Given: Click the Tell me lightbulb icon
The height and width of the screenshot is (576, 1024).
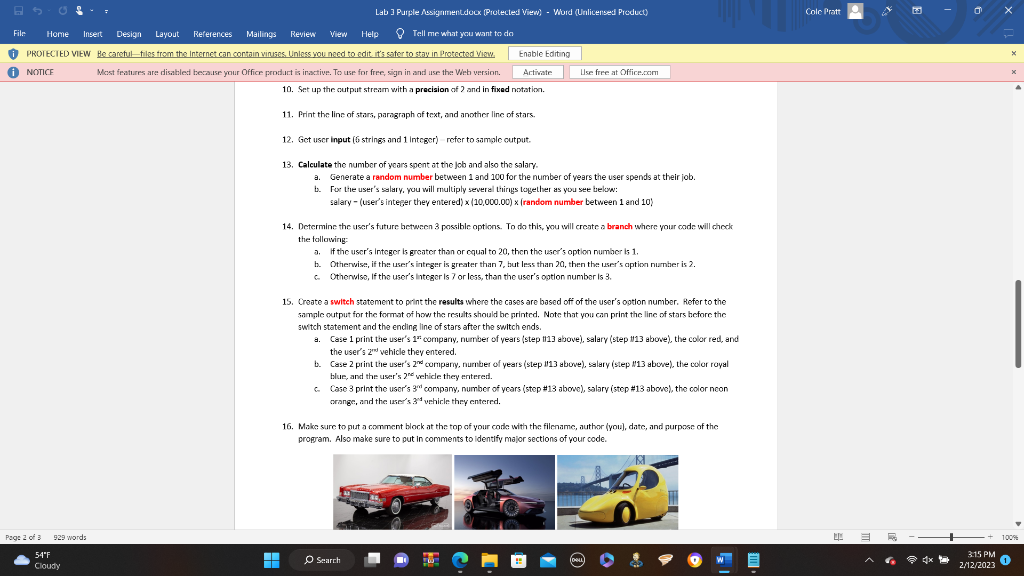Looking at the screenshot, I should coord(400,33).
